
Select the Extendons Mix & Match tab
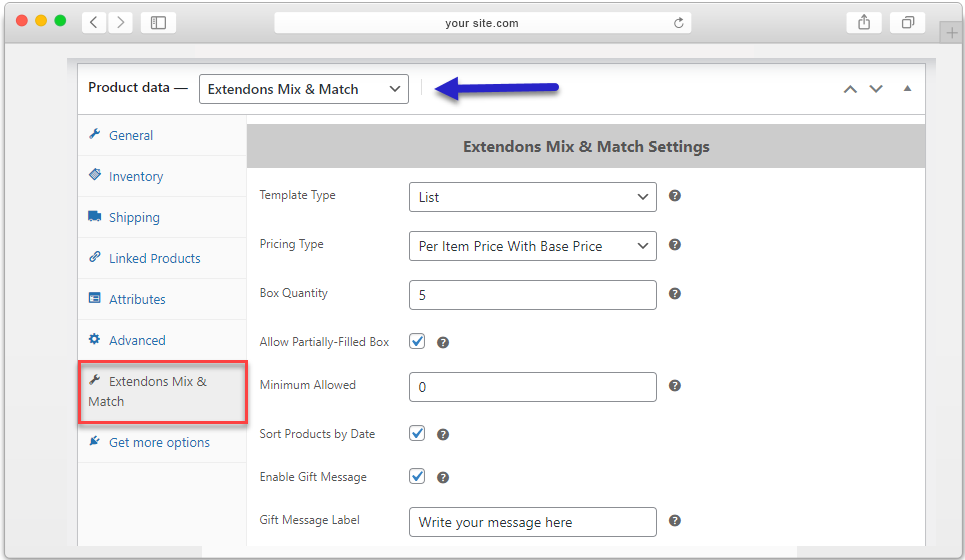click(x=163, y=392)
